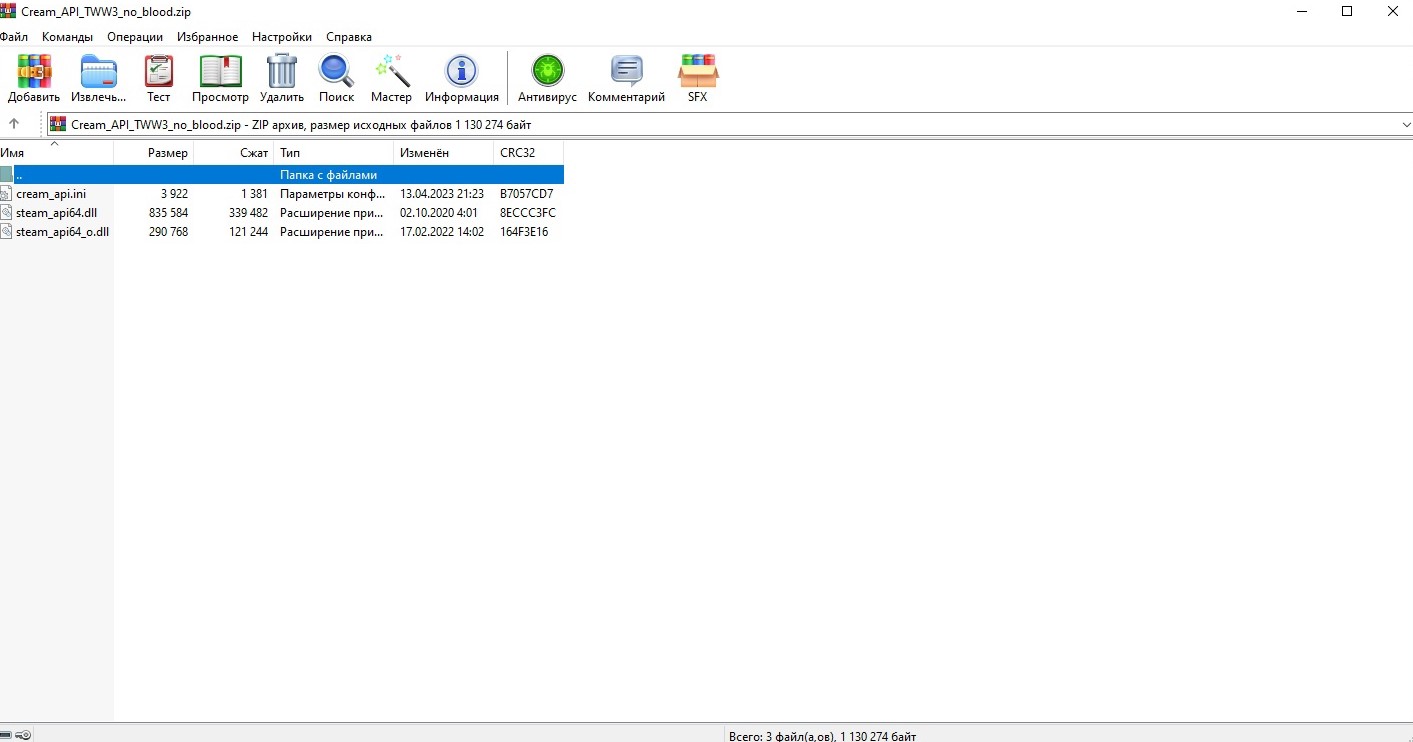Image resolution: width=1413 pixels, height=742 pixels.
Task: Sort files by Размер column header
Action: [167, 153]
